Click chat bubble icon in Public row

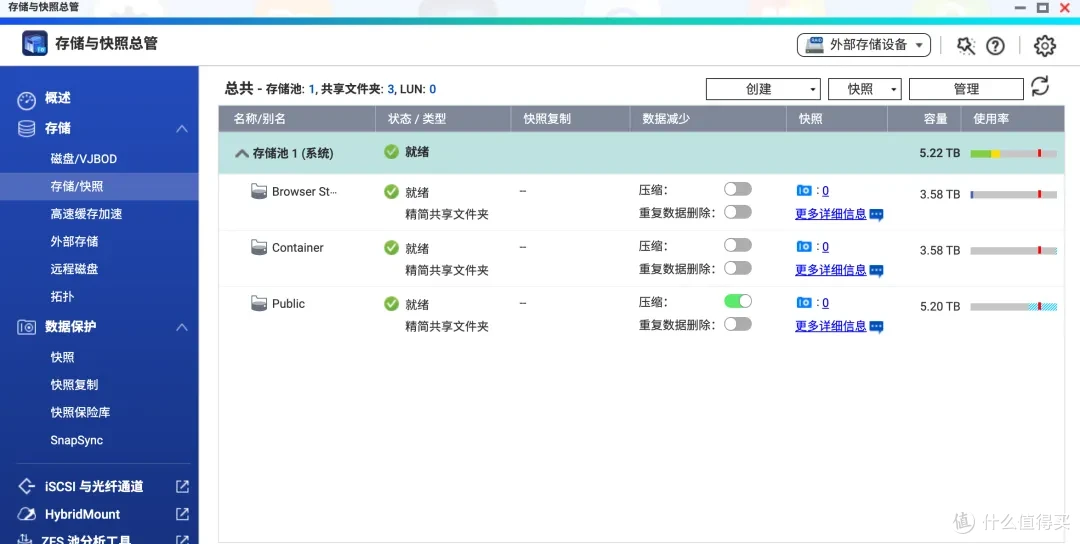[876, 326]
